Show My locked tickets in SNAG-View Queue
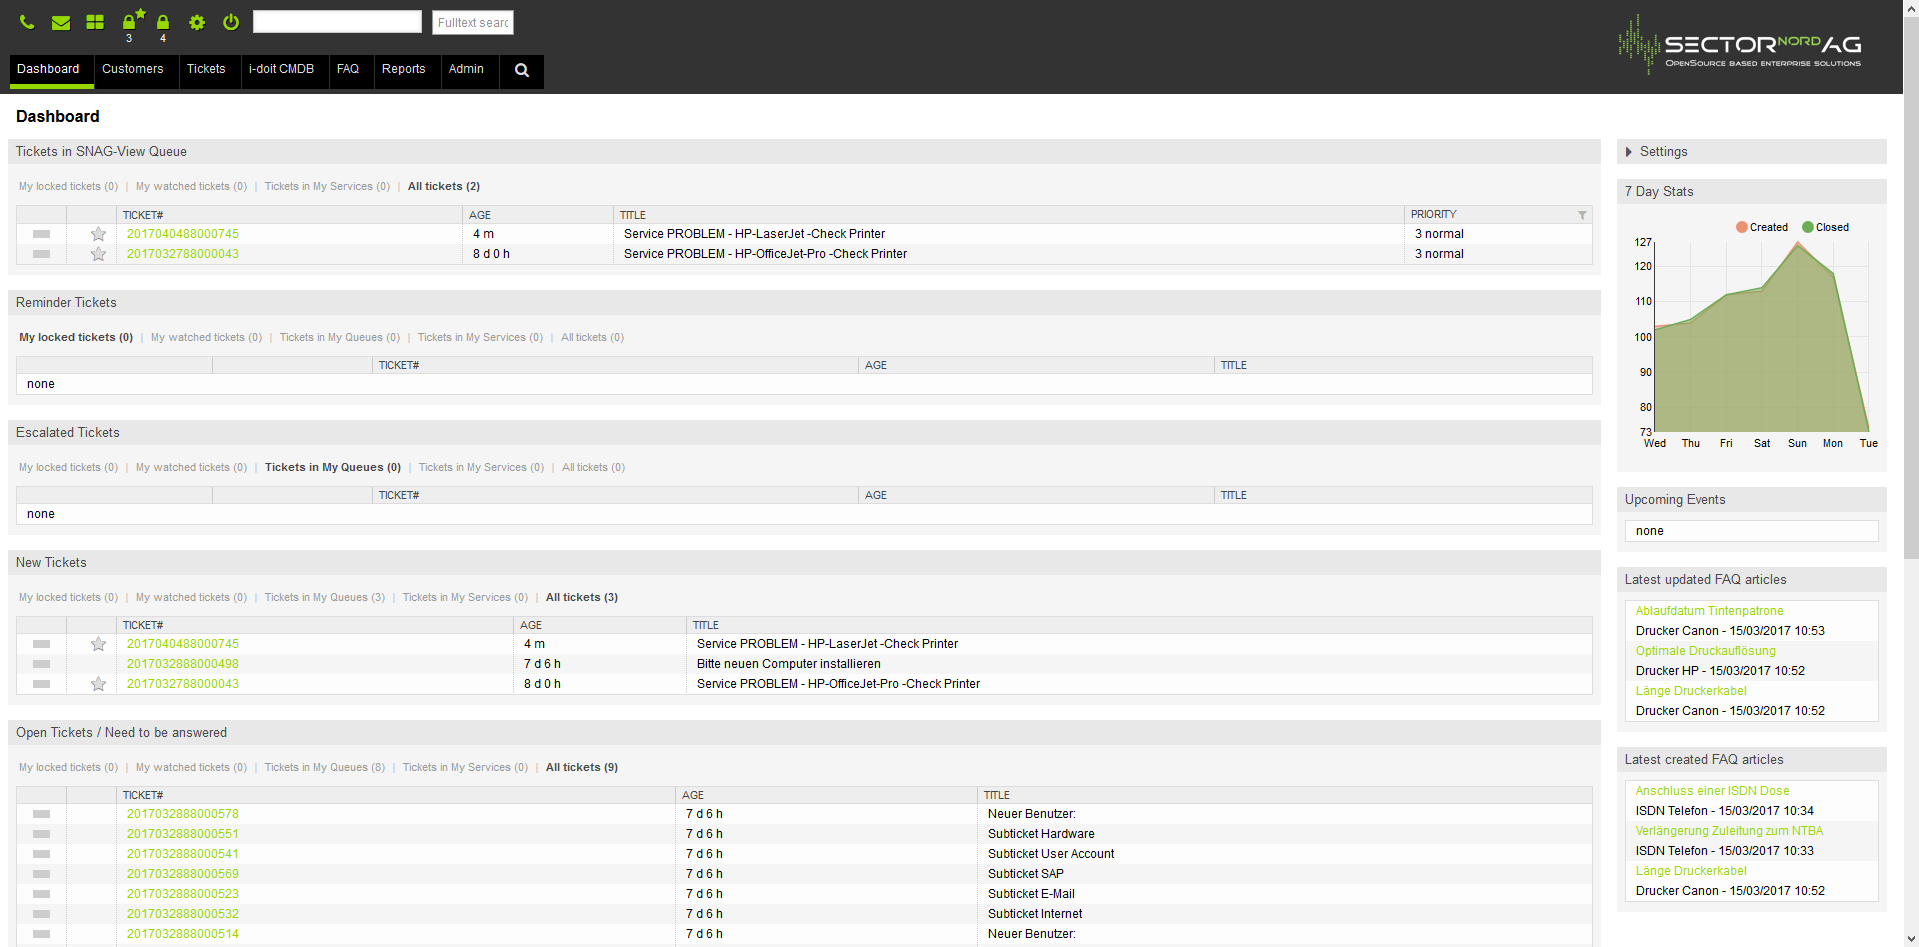 point(68,186)
